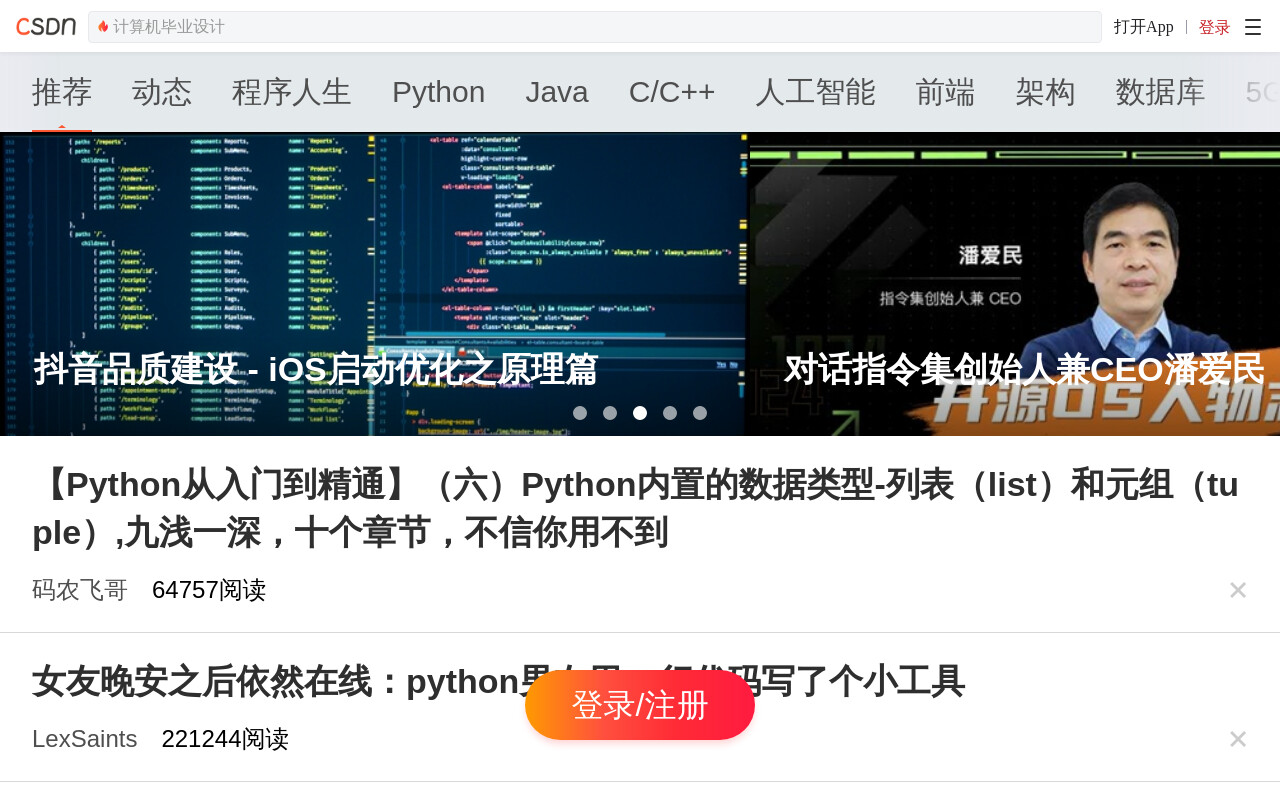
Task: Focus the 计算机毕业设计 search field
Action: tap(595, 27)
